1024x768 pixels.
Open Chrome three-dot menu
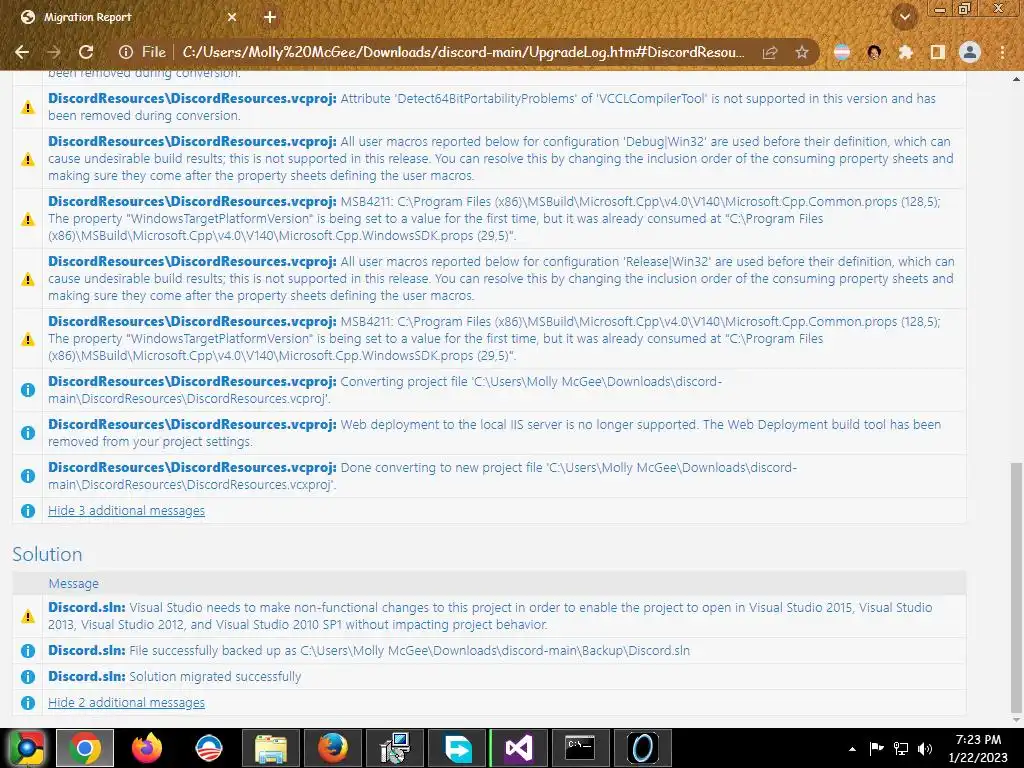point(1002,52)
